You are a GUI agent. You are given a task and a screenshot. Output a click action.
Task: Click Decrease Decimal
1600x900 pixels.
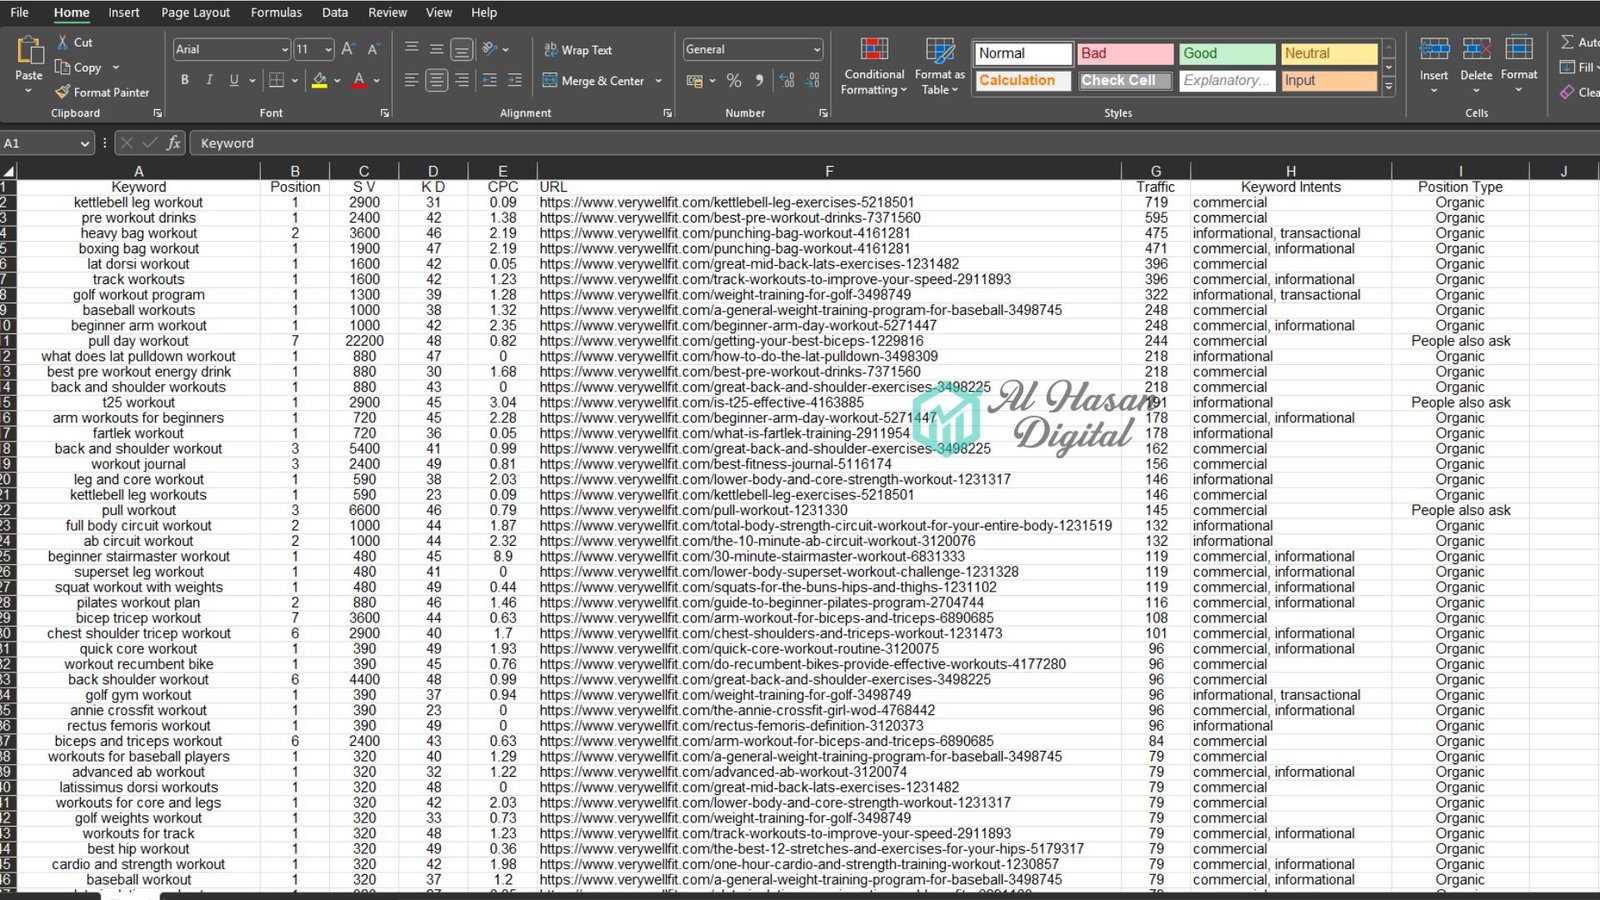(x=812, y=80)
